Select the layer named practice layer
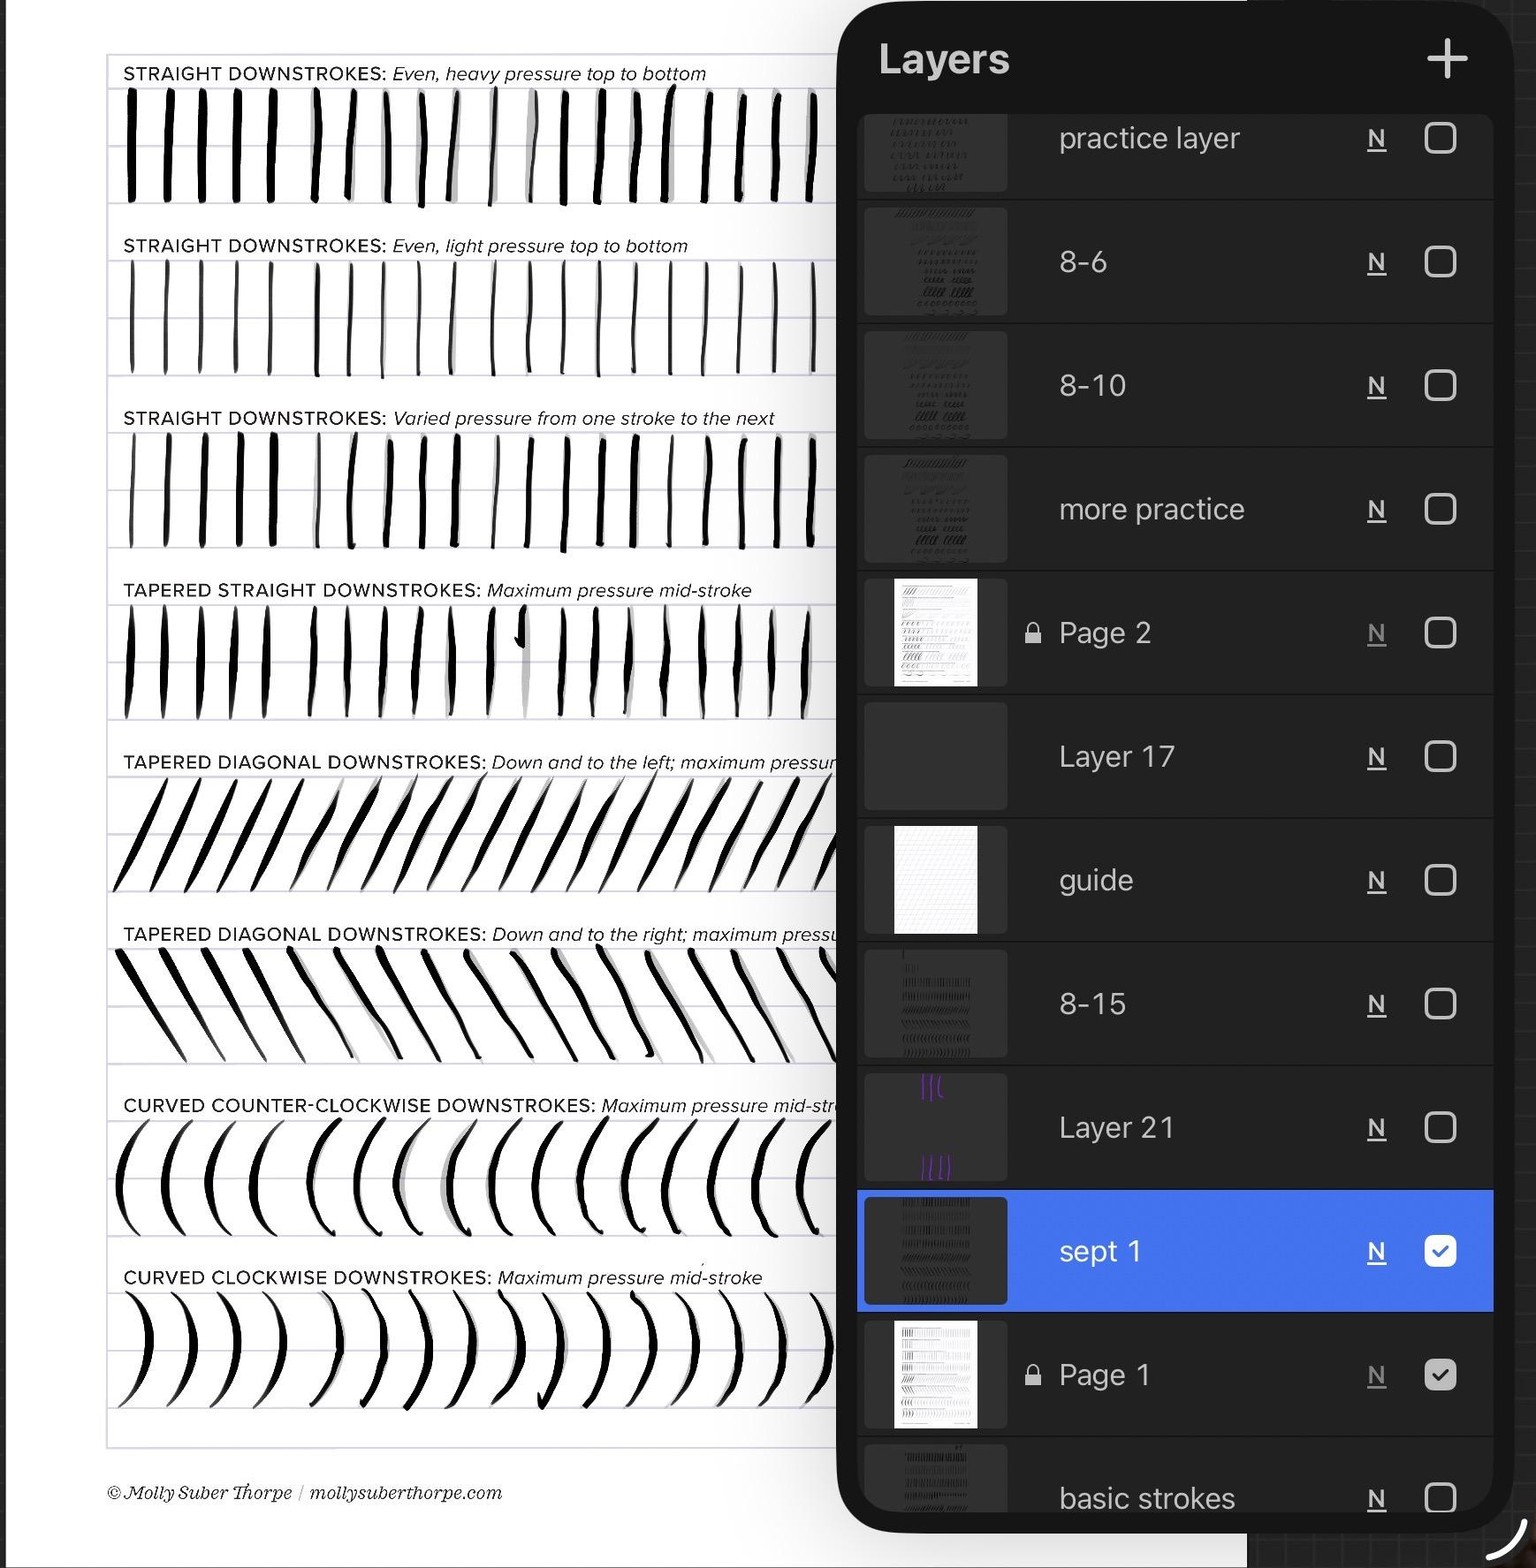1536x1568 pixels. pyautogui.click(x=1149, y=138)
